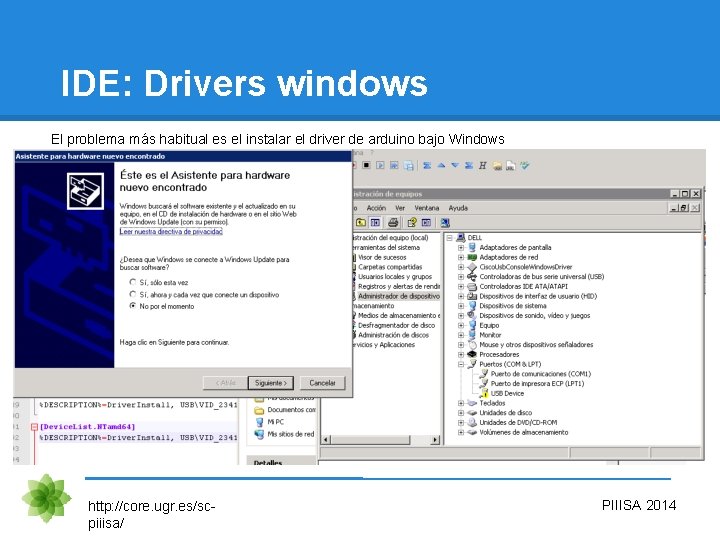This screenshot has height=540, width=720.
Task: Open 'Leer nuestra directiva de privacidad' link
Action: [x=171, y=231]
